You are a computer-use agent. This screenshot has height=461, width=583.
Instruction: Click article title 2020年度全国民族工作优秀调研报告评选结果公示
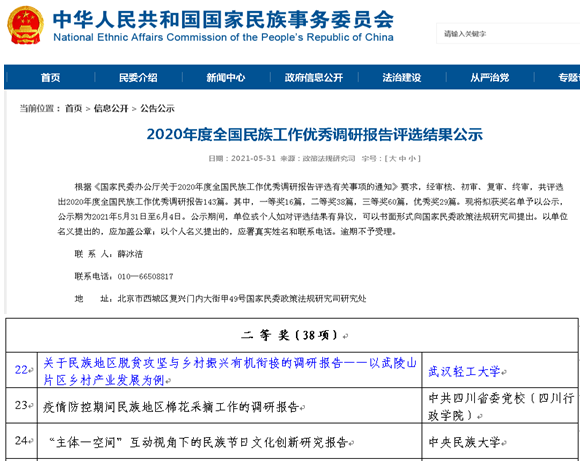pyautogui.click(x=315, y=135)
